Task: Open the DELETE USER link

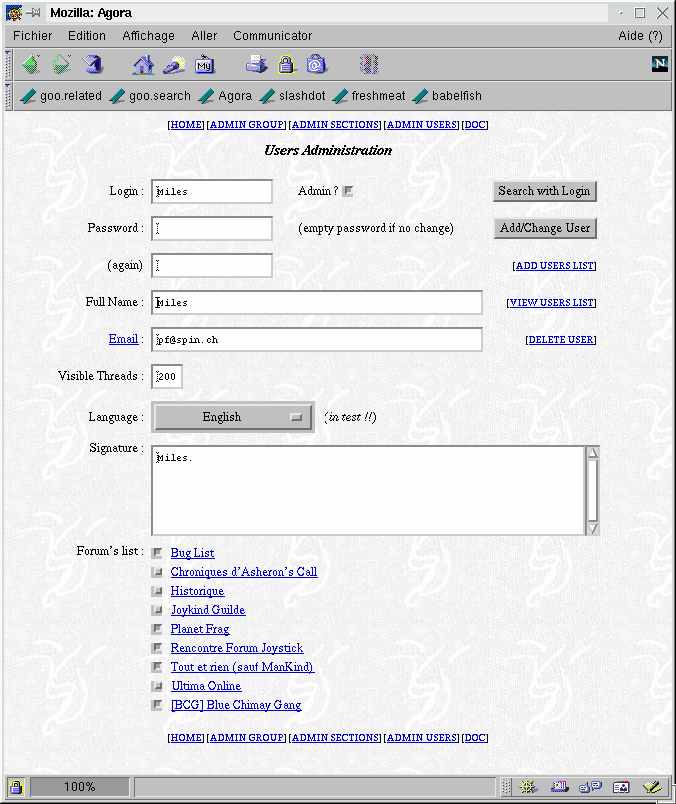Action: coord(560,340)
